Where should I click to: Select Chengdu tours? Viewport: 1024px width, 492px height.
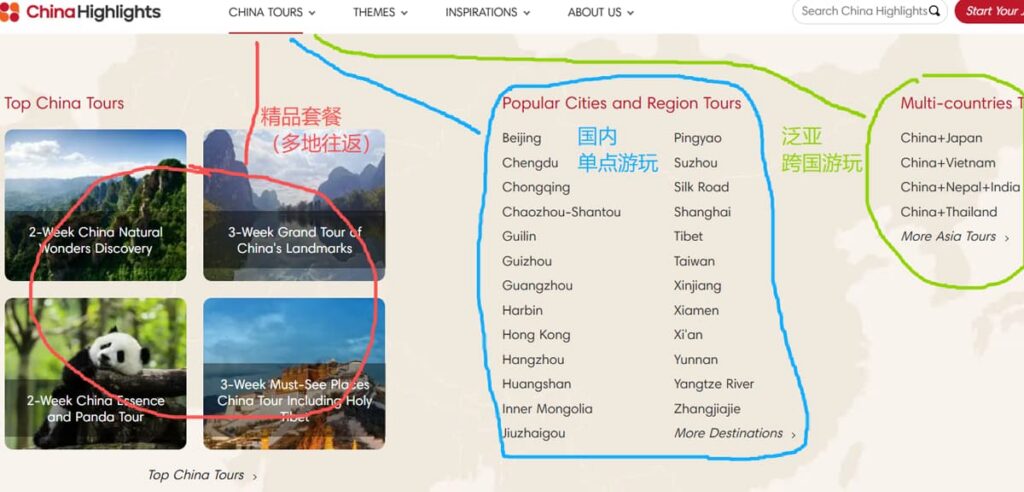530,163
